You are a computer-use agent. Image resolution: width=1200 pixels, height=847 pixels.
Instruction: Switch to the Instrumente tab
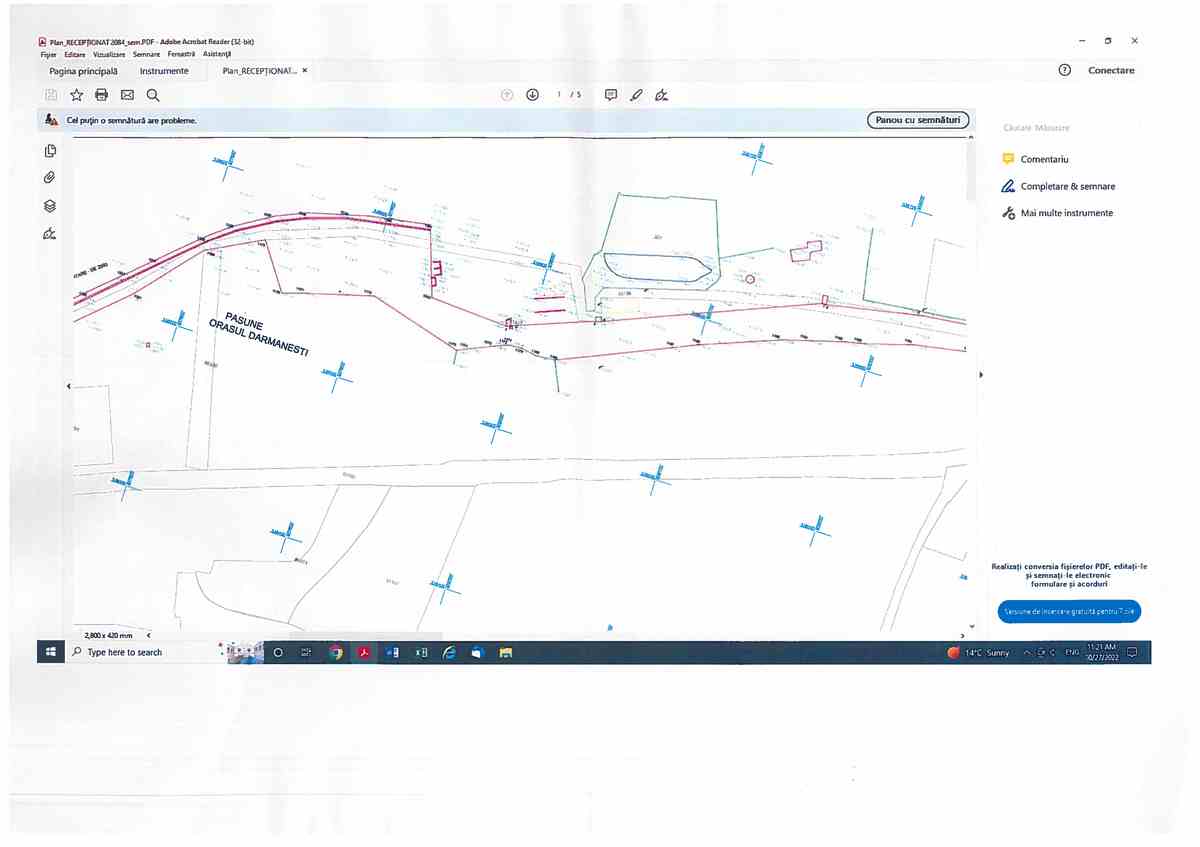point(164,71)
